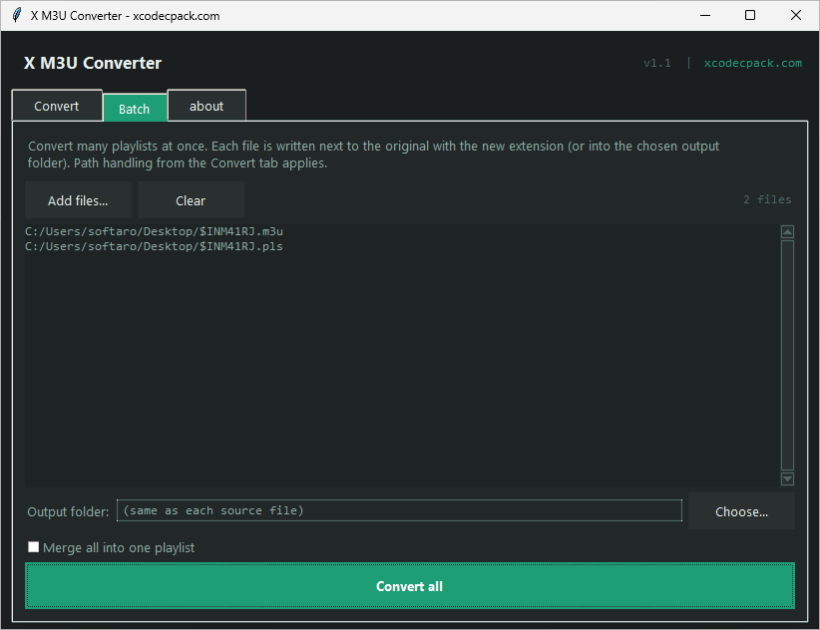Start conversion with Convert all
Image resolution: width=820 pixels, height=630 pixels.
point(409,586)
